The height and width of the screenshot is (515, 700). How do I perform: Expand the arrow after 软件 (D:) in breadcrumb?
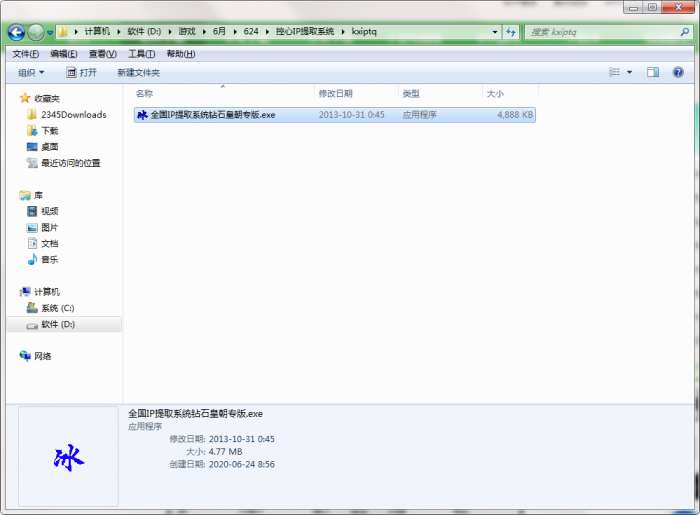point(170,32)
